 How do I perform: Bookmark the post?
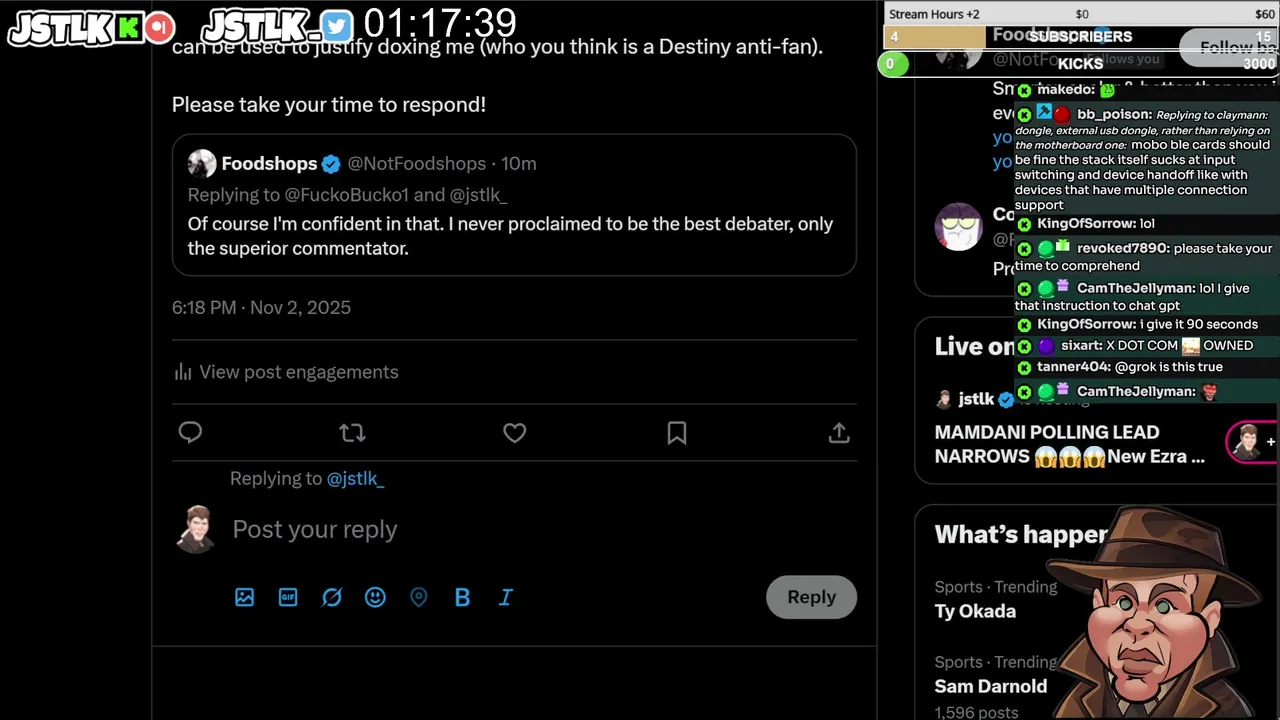(x=677, y=432)
